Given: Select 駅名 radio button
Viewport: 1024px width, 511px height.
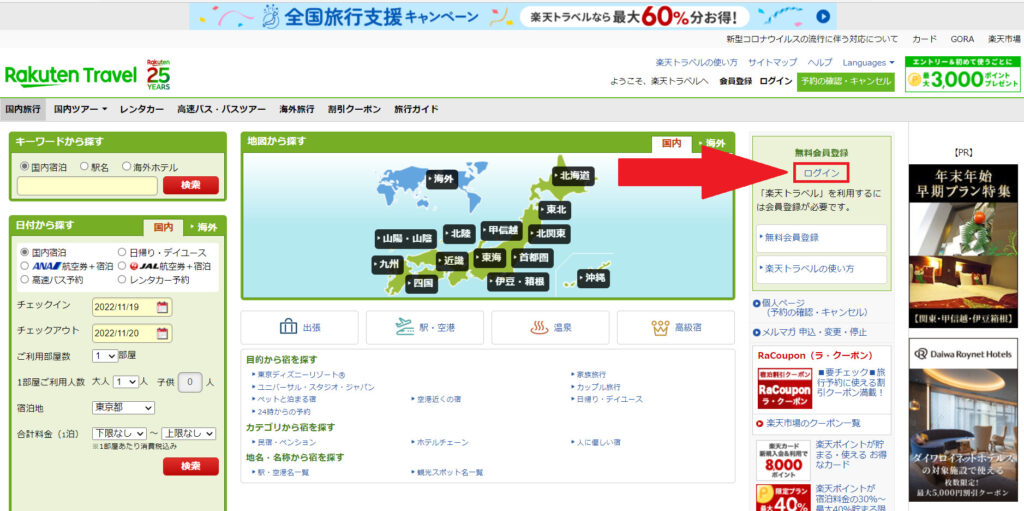Looking at the screenshot, I should click(x=84, y=167).
